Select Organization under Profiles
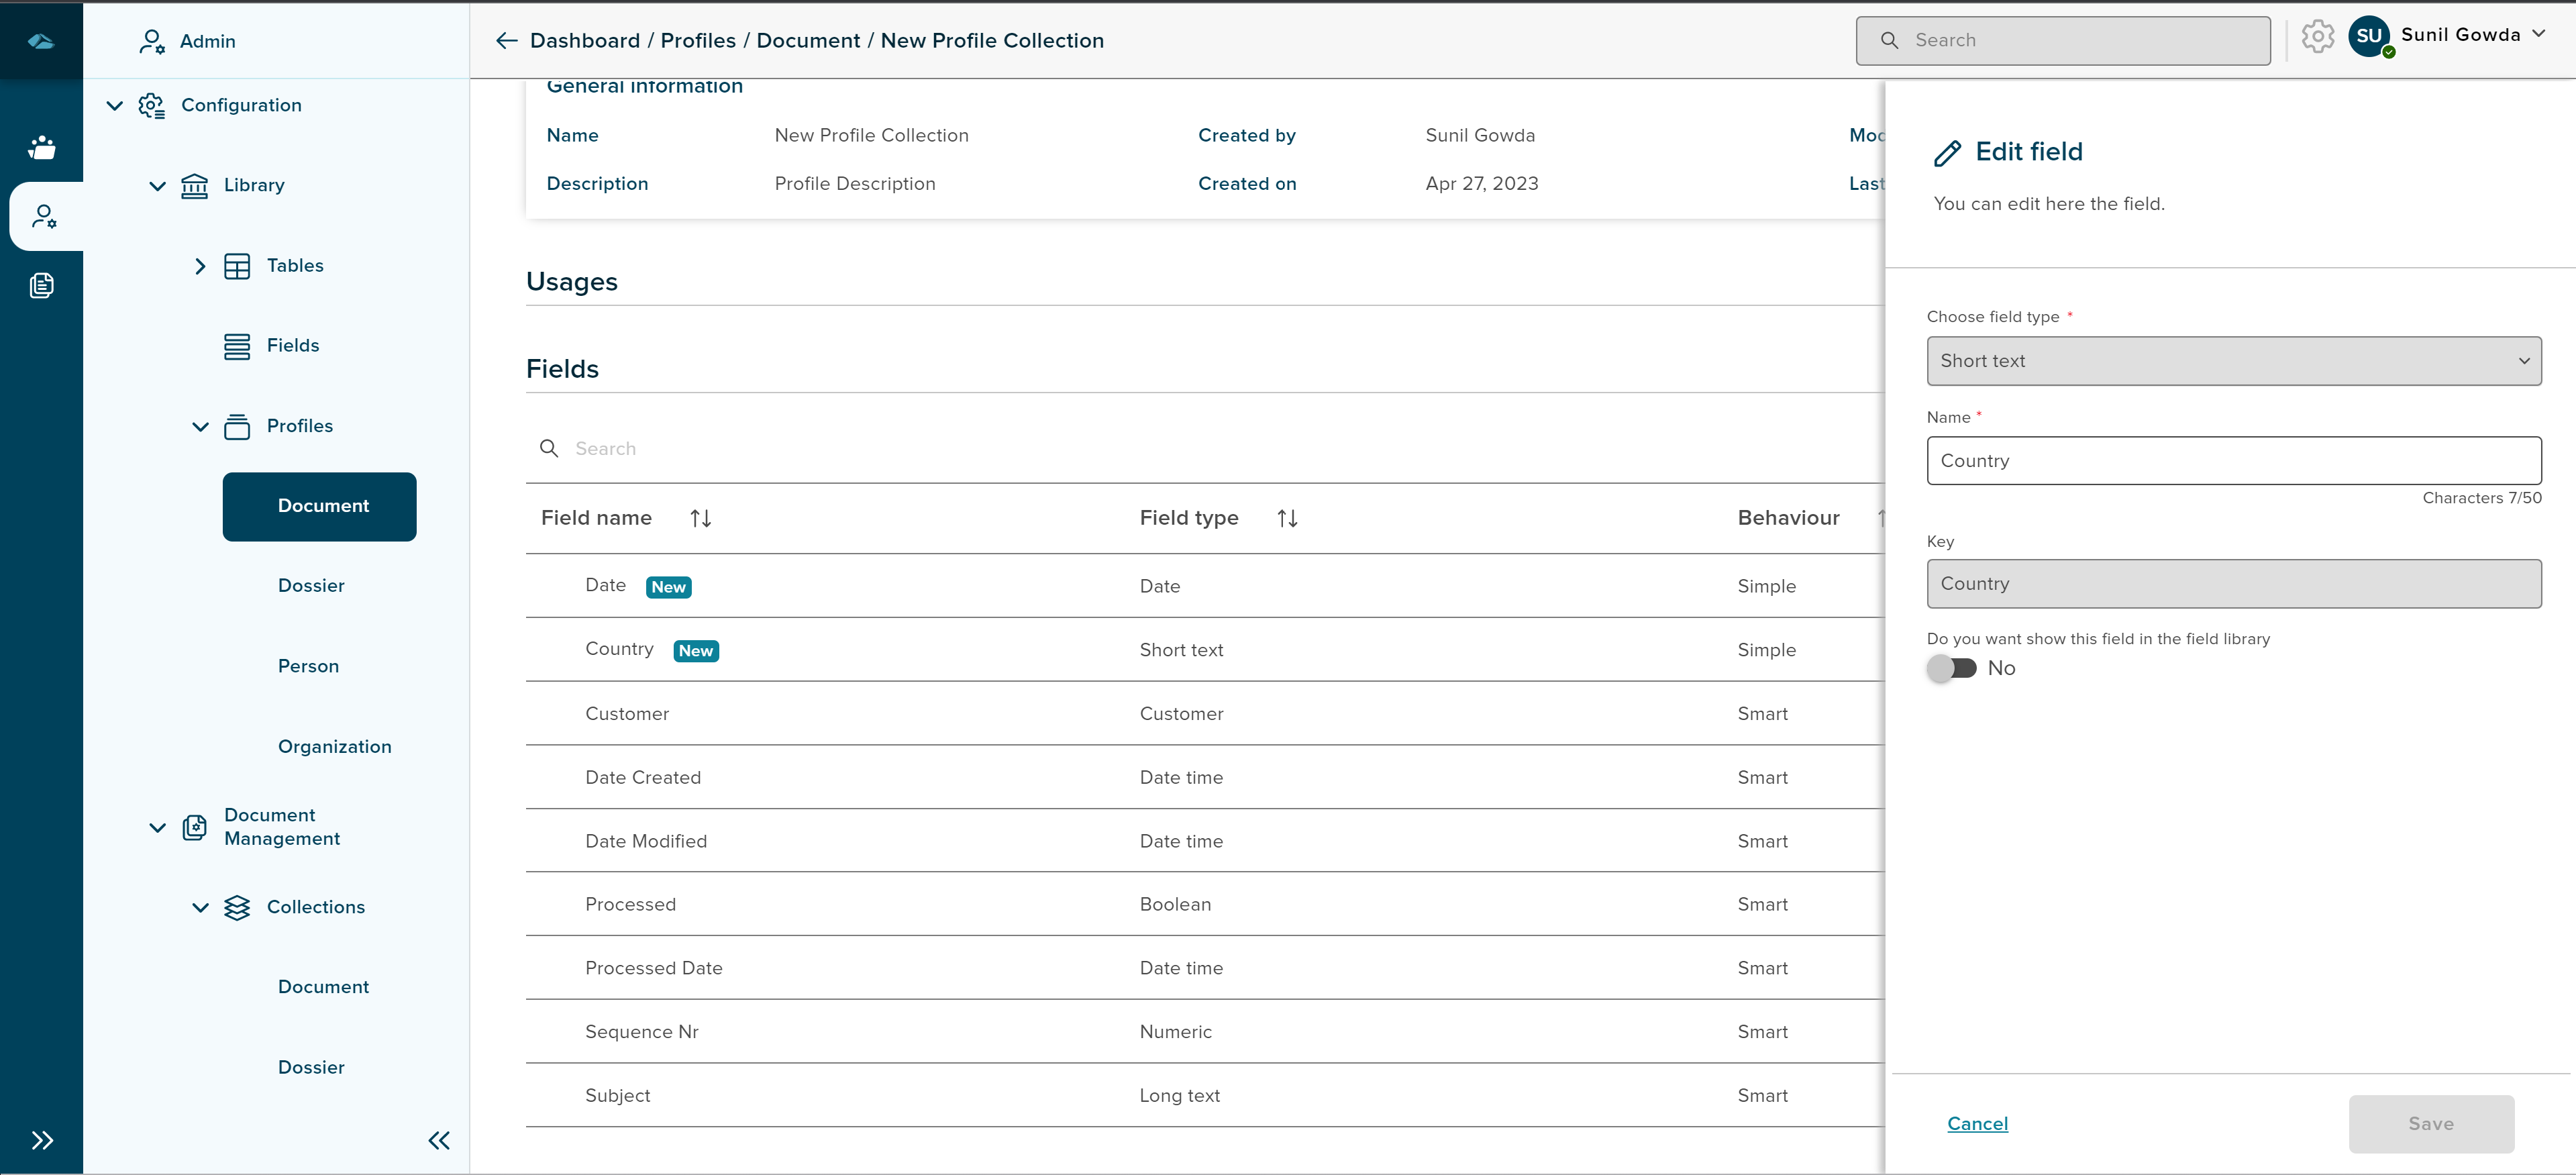 [334, 747]
